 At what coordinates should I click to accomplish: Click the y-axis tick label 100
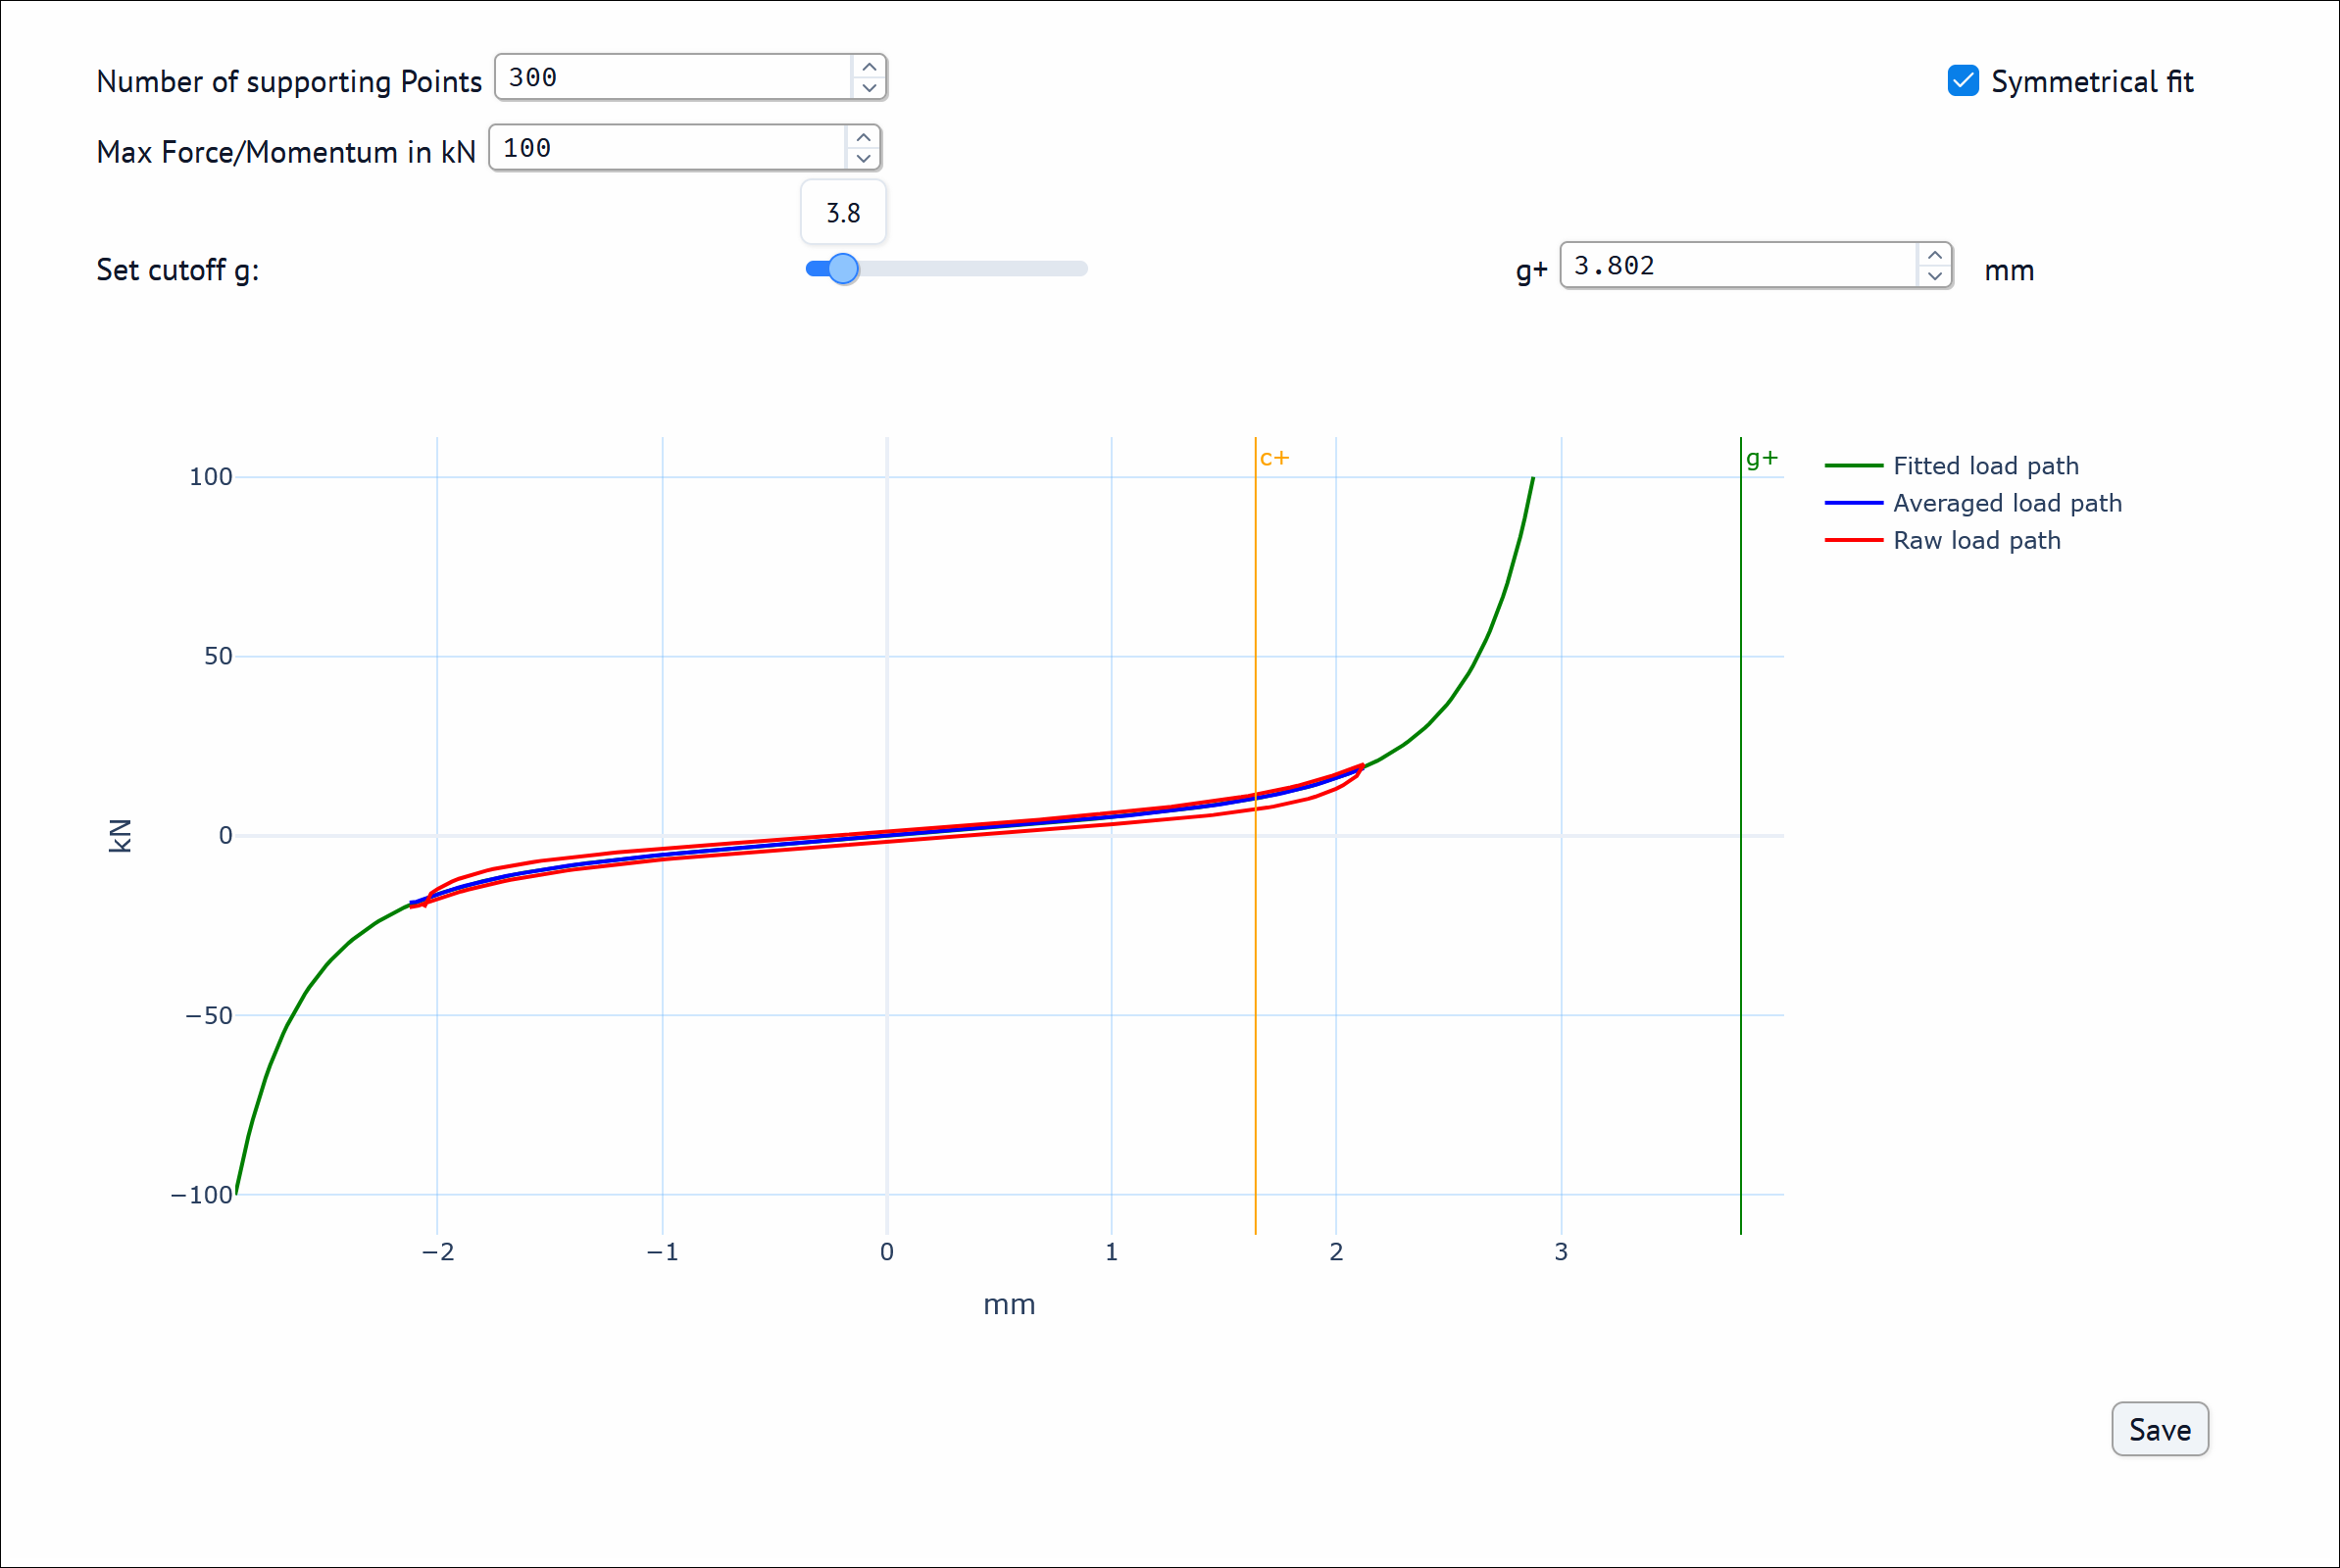click(x=211, y=477)
